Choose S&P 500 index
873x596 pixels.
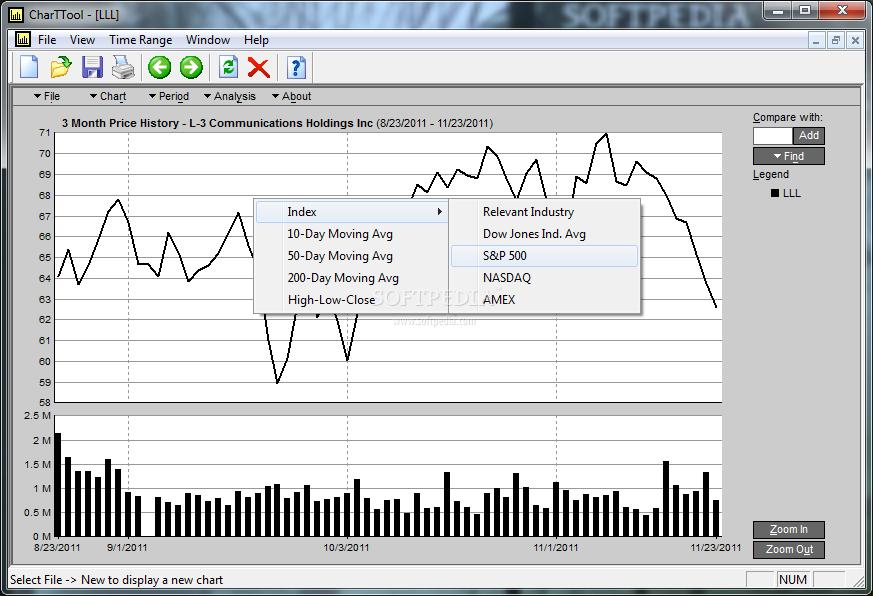coord(545,256)
